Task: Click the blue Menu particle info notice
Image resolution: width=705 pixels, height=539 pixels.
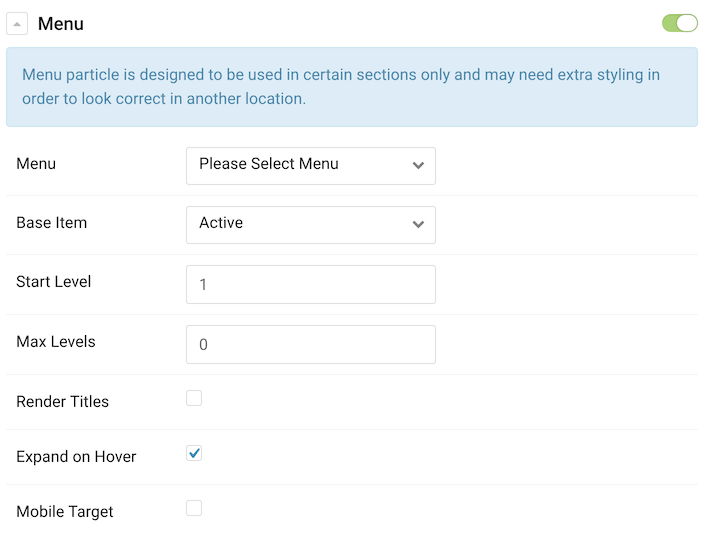Action: point(351,87)
